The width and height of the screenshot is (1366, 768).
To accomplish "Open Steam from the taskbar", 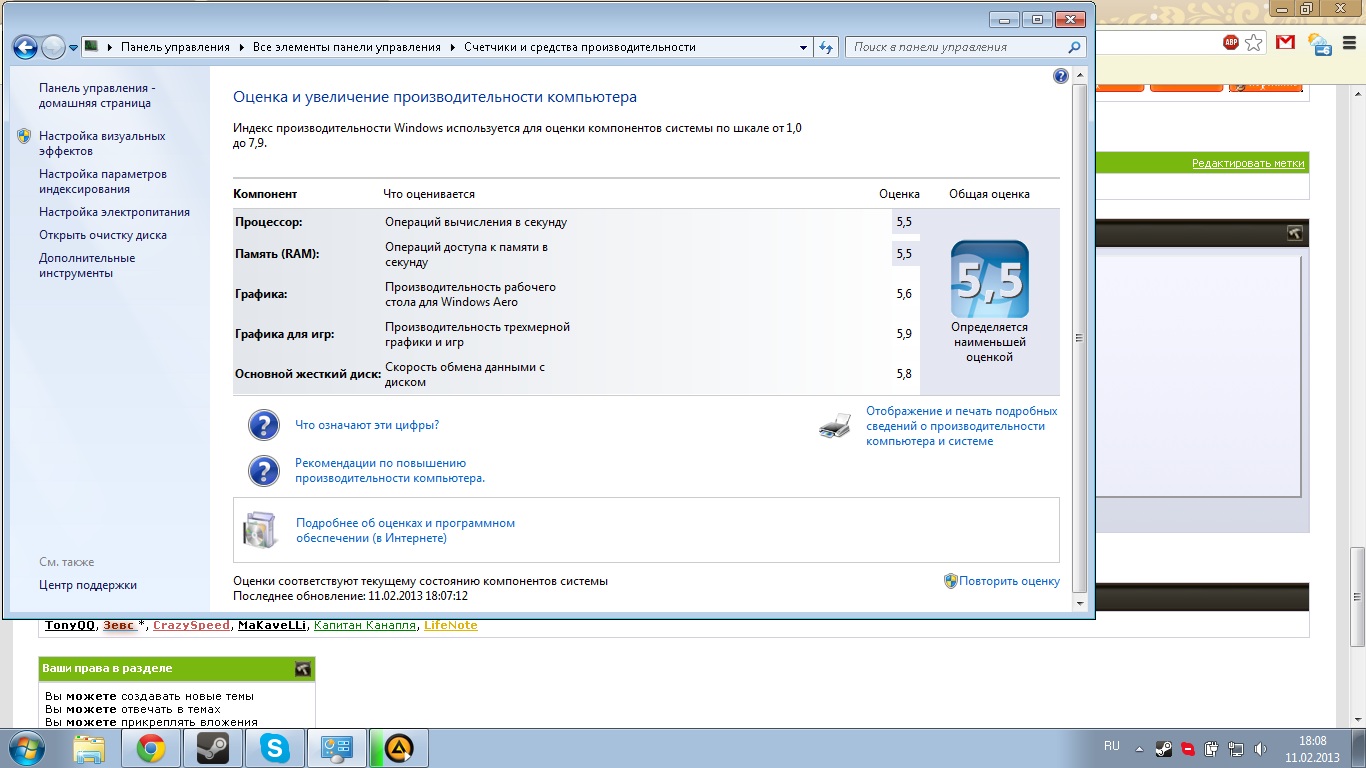I will [x=212, y=748].
